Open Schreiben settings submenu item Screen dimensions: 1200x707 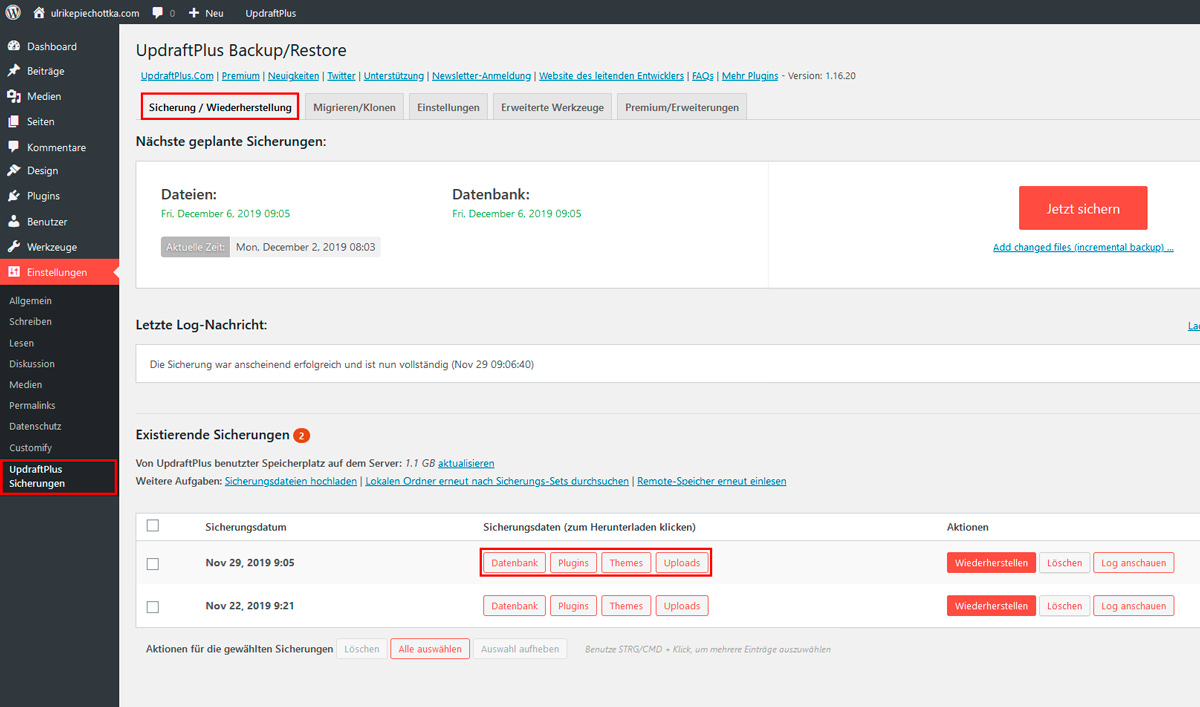31,322
